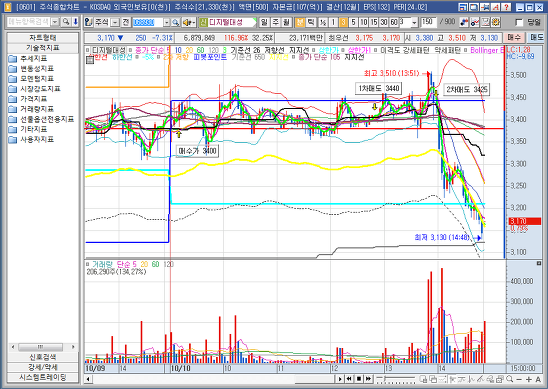Select the 주 weekly period button
The width and height of the screenshot is (548, 389).
coord(275,22)
